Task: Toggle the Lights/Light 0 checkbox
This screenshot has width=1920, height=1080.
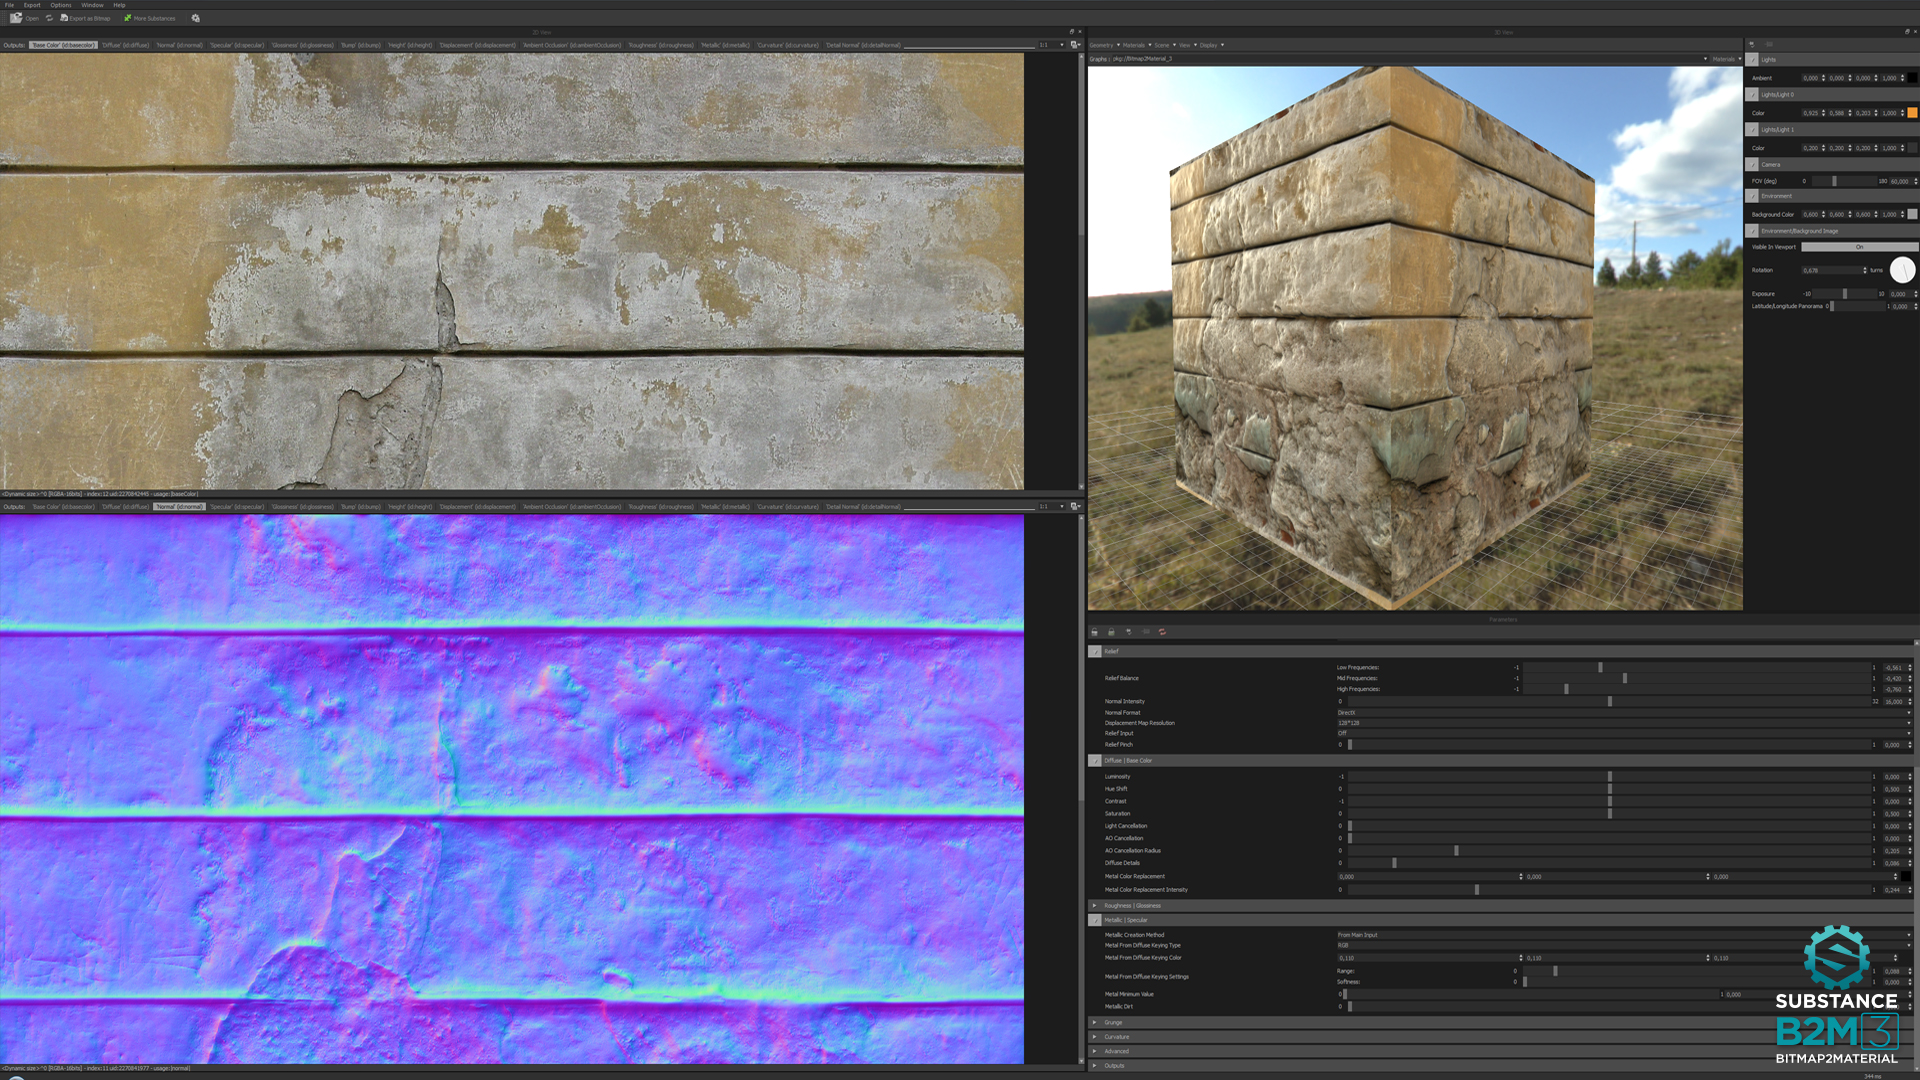Action: pos(1752,95)
